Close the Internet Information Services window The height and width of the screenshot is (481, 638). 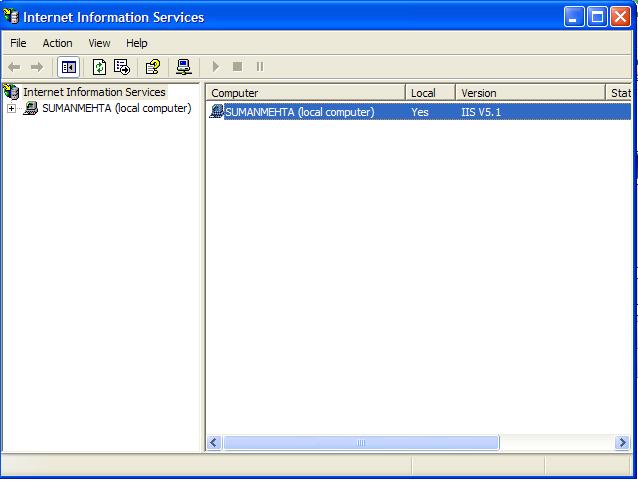pos(621,17)
